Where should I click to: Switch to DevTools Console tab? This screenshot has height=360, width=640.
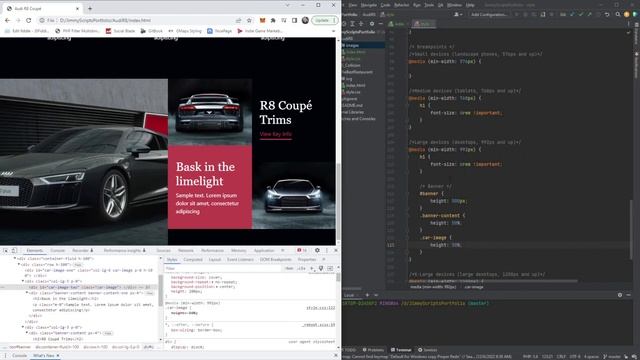click(x=58, y=250)
